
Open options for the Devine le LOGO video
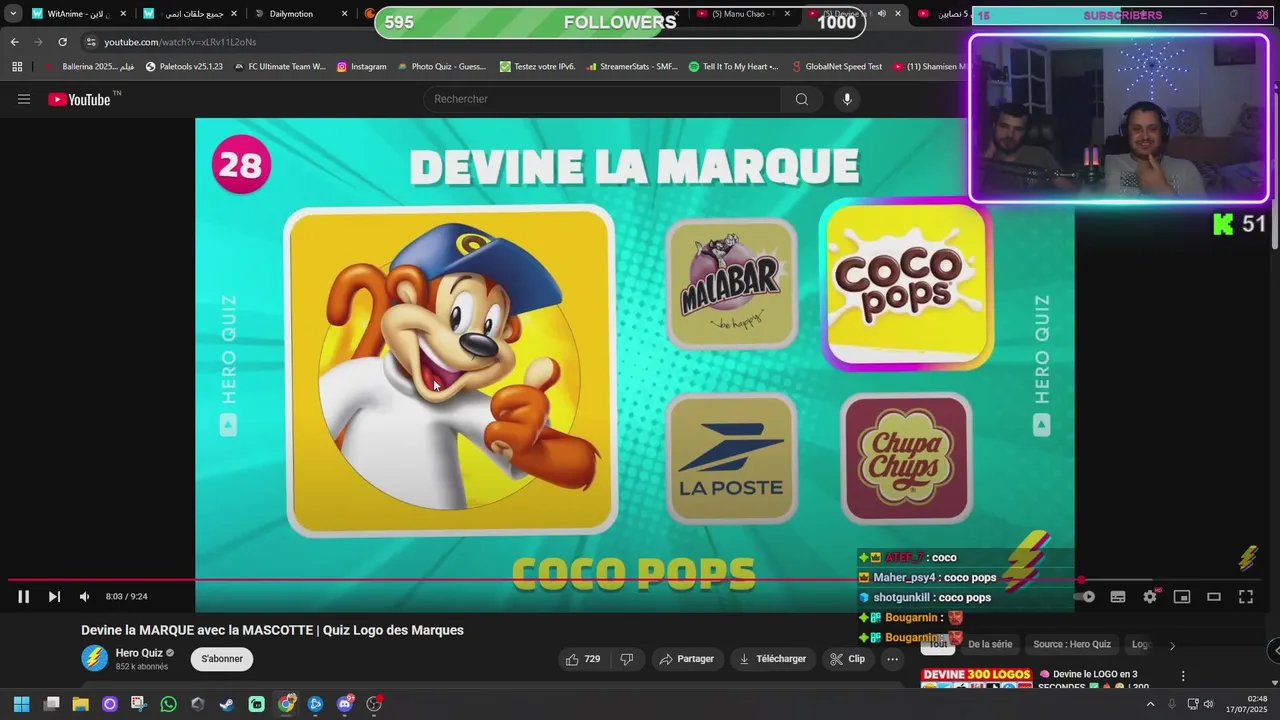(1183, 676)
